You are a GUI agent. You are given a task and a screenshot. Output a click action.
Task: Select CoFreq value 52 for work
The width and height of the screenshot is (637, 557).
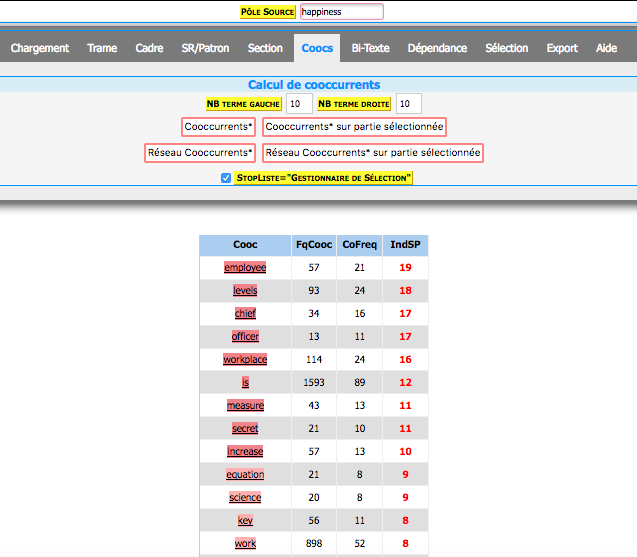coord(360,543)
